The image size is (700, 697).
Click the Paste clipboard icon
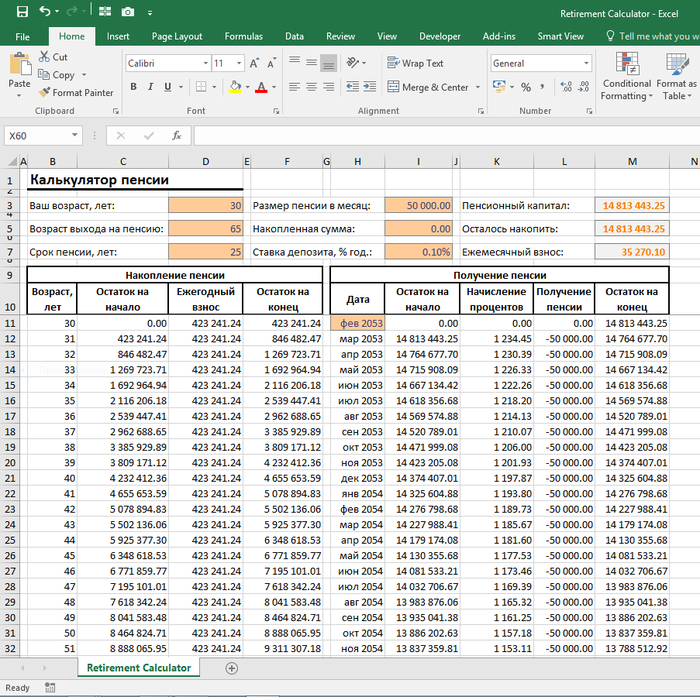(x=20, y=64)
